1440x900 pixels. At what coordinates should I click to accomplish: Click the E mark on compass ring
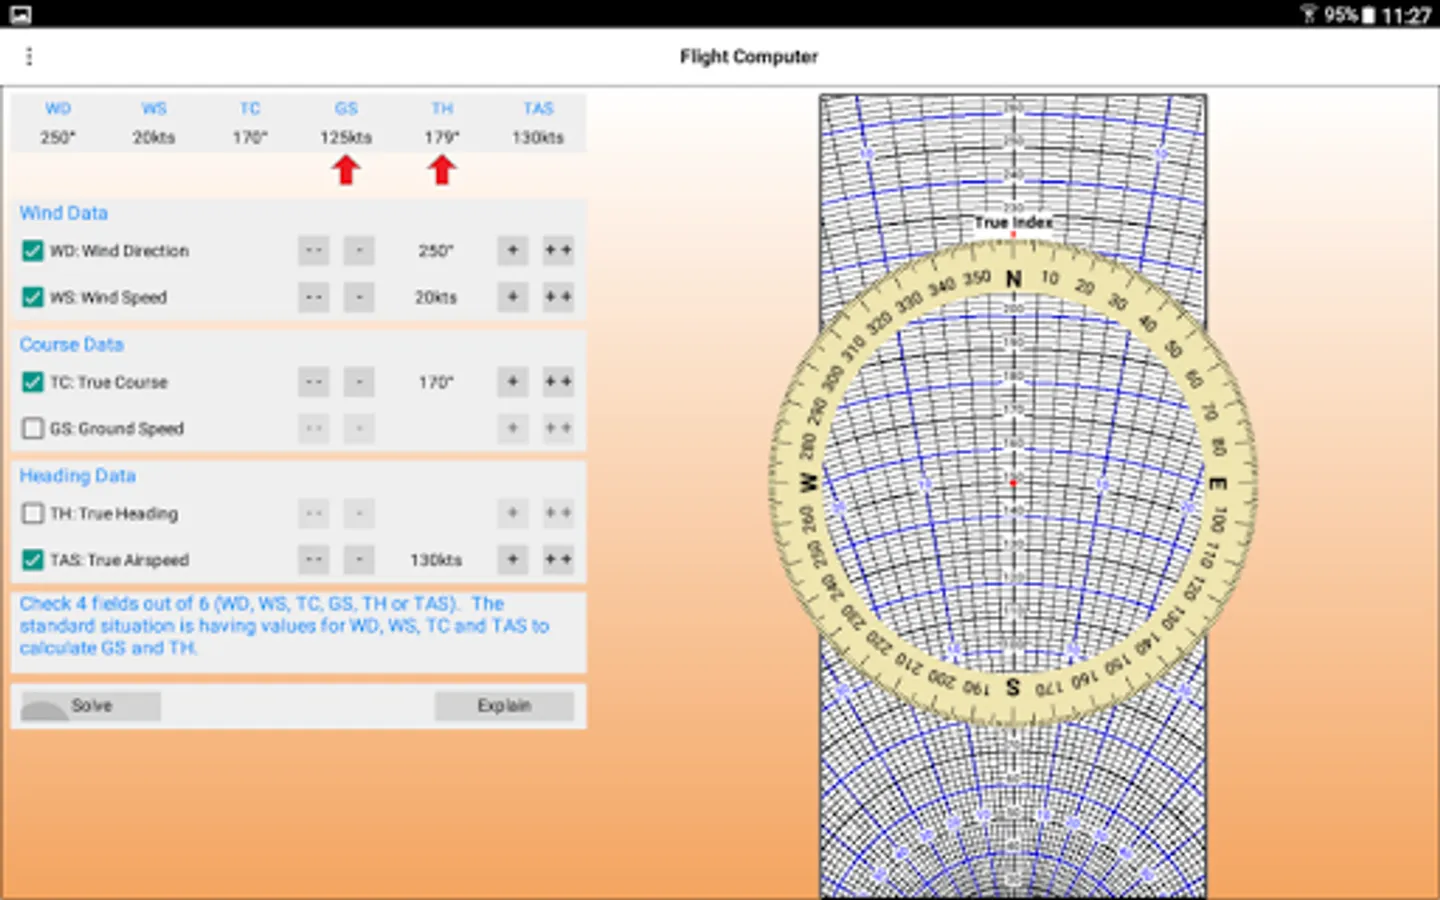[1218, 484]
